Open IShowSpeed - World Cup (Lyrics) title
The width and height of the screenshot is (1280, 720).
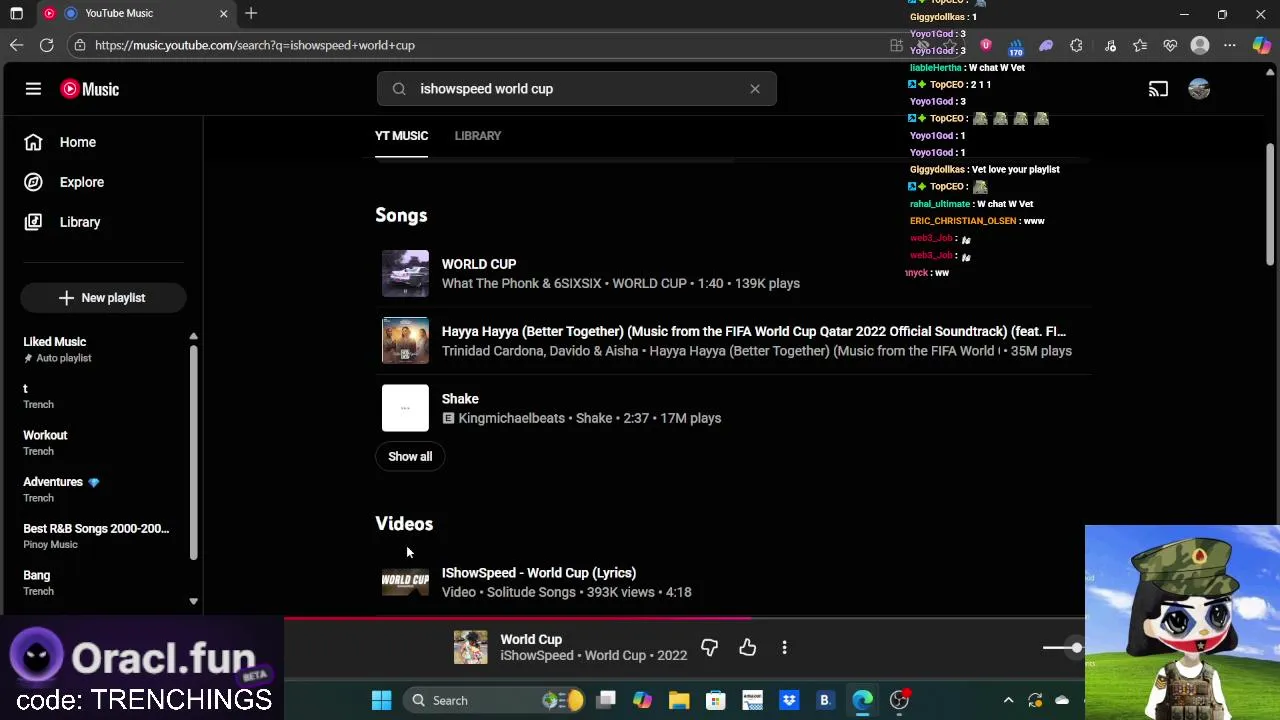point(539,573)
